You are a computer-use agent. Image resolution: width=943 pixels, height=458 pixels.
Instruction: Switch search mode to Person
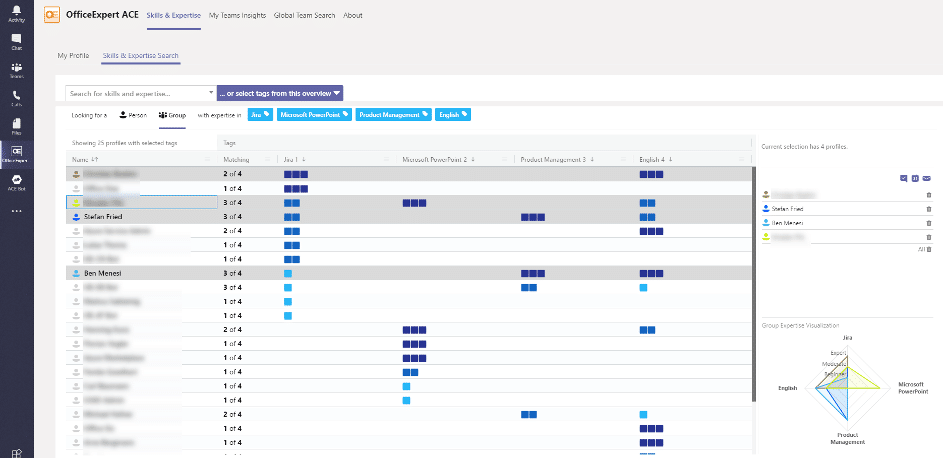point(133,115)
